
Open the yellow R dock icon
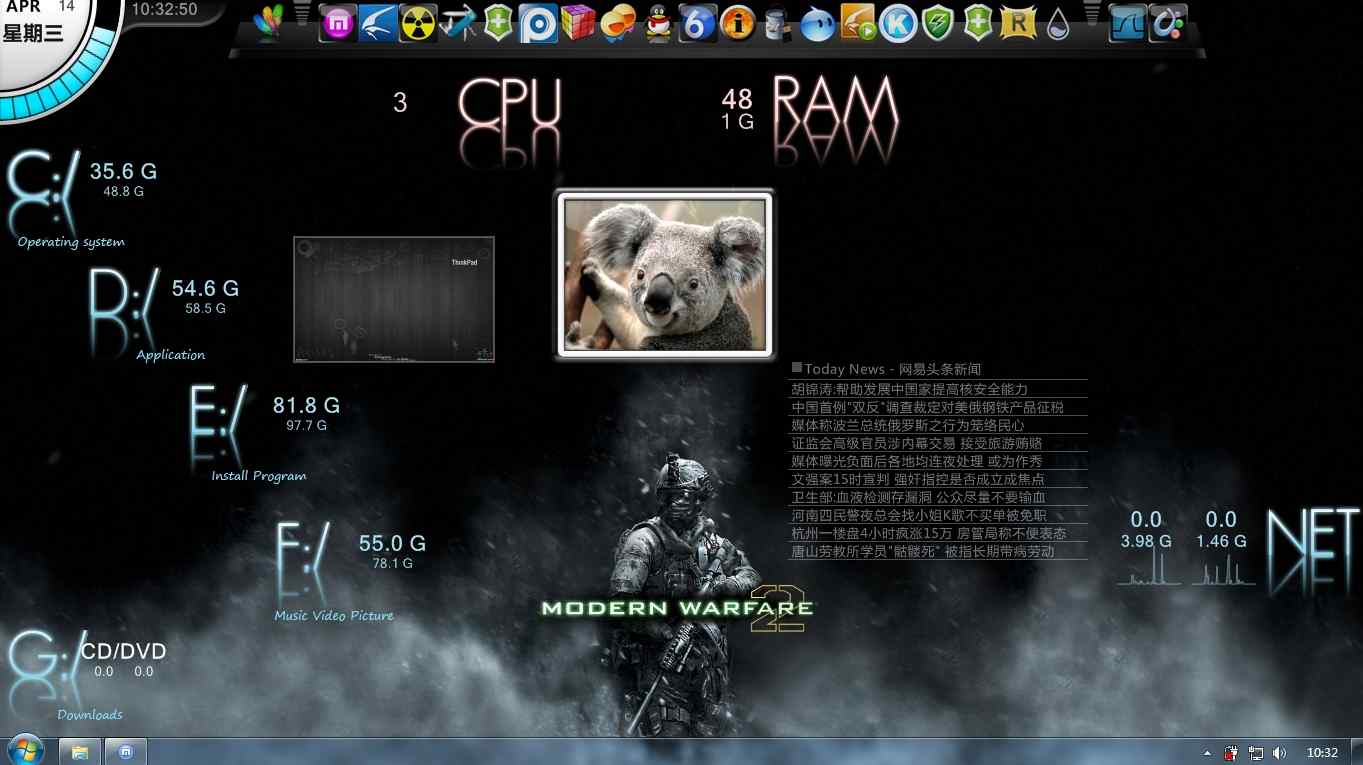coord(1018,23)
